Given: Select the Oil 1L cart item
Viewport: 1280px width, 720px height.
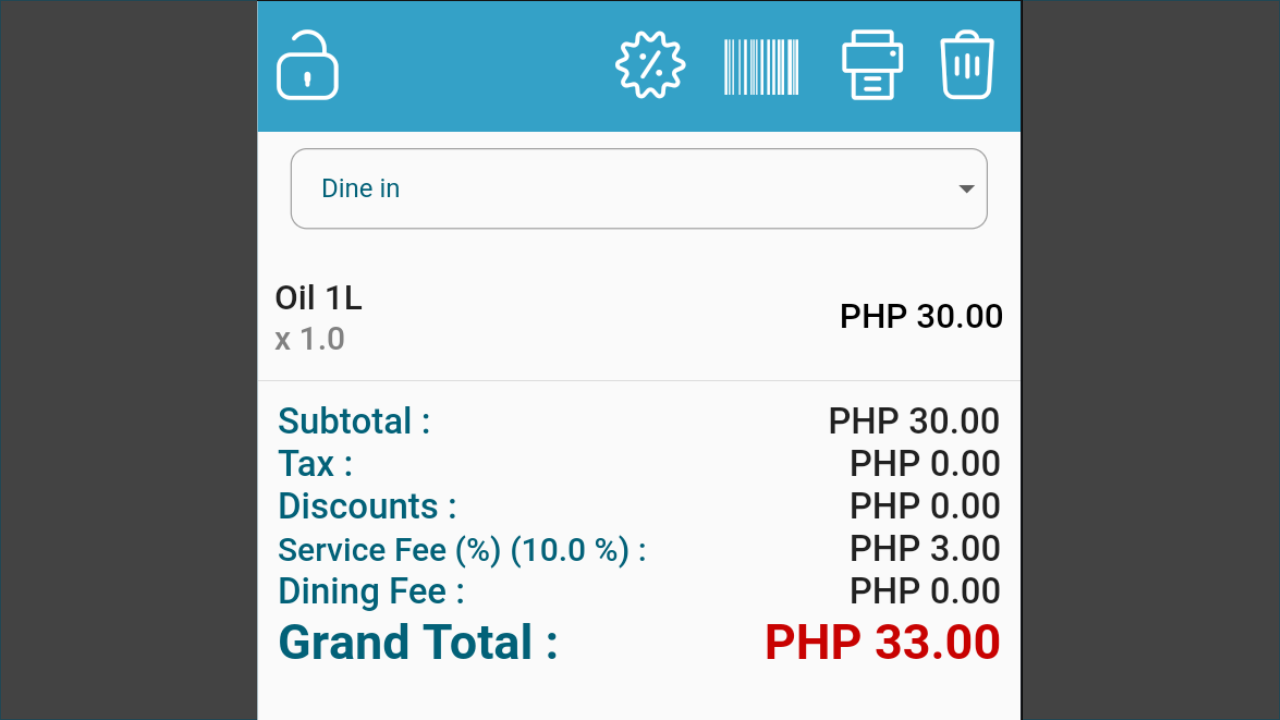Looking at the screenshot, I should (318, 298).
